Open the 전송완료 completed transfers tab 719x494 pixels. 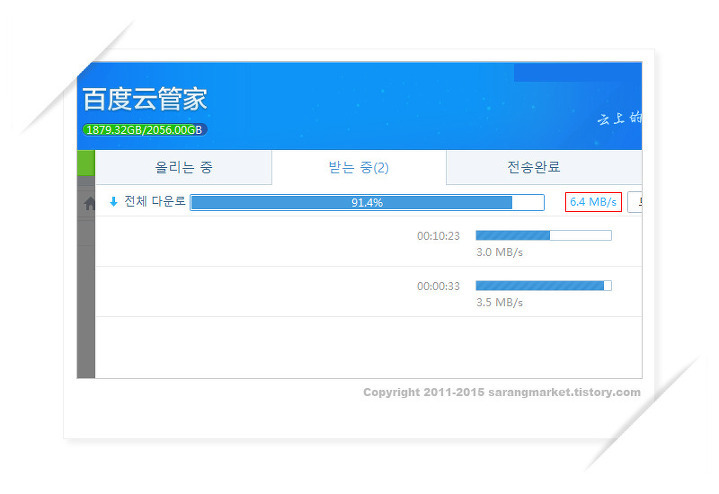[544, 167]
